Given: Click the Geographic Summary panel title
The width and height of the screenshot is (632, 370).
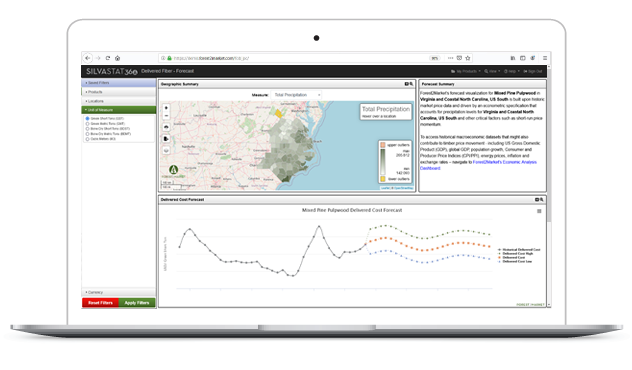Looking at the screenshot, I should pos(180,84).
